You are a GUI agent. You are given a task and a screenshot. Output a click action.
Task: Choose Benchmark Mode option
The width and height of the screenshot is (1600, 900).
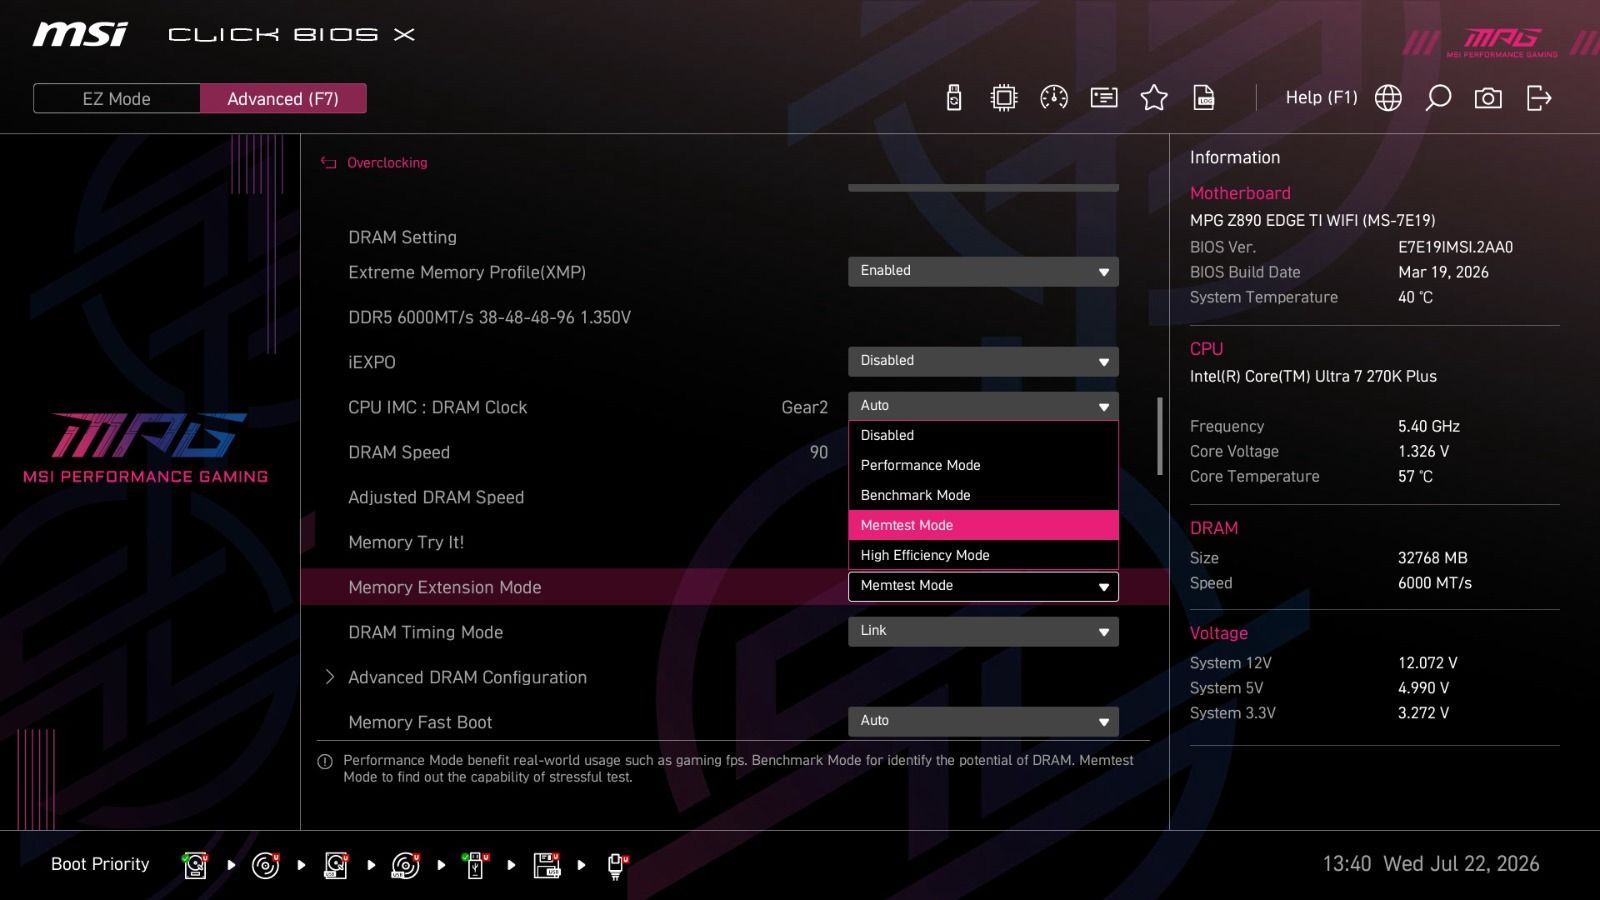(983, 495)
